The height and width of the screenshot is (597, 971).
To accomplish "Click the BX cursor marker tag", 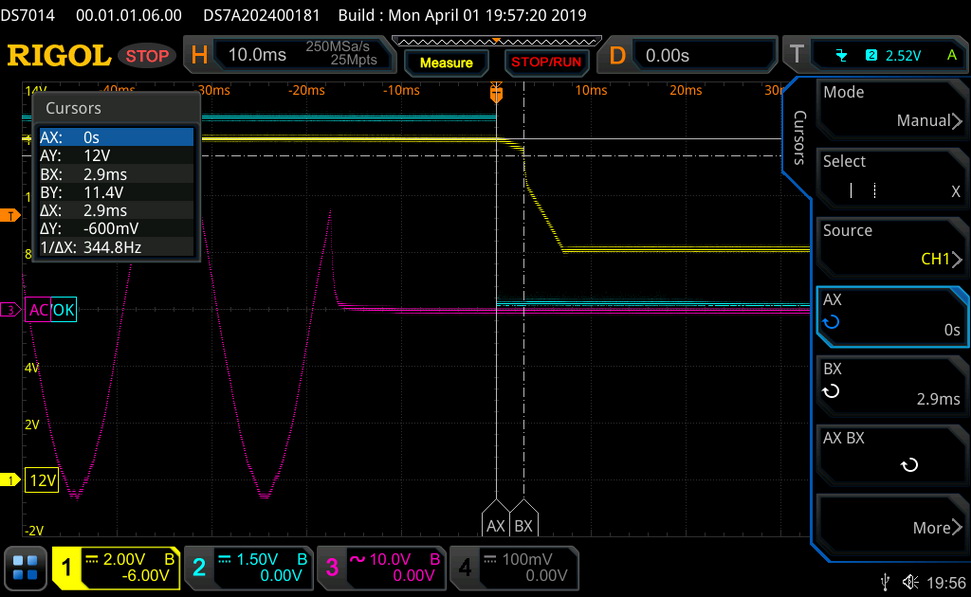I will (524, 518).
